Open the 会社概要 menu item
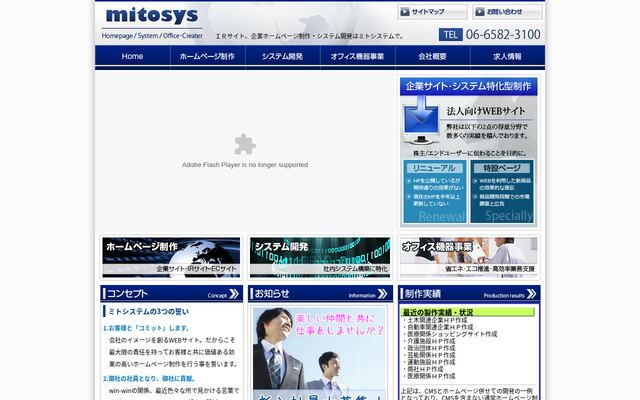Viewport: 640px width, 400px height. pos(432,56)
